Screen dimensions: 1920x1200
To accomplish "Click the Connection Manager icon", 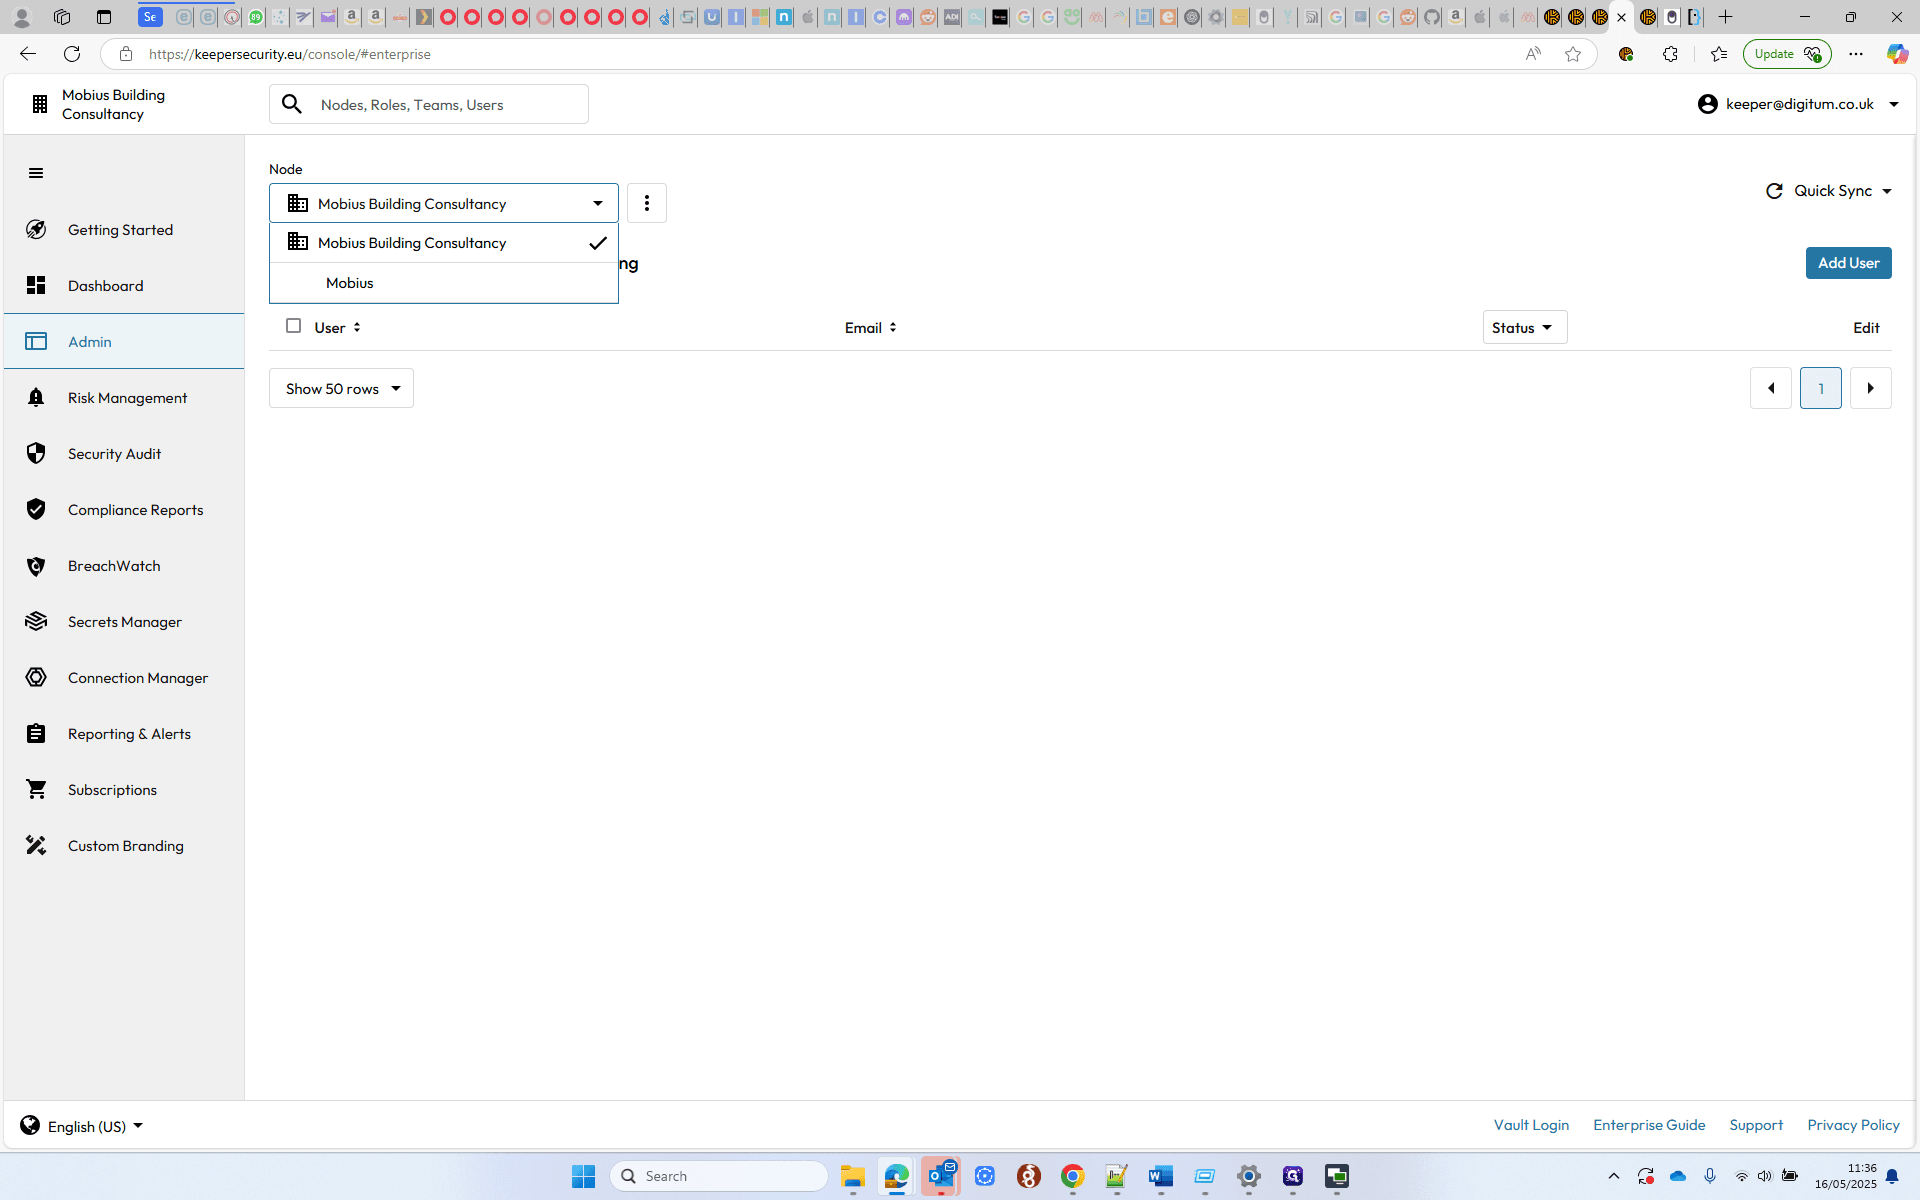I will coord(36,678).
